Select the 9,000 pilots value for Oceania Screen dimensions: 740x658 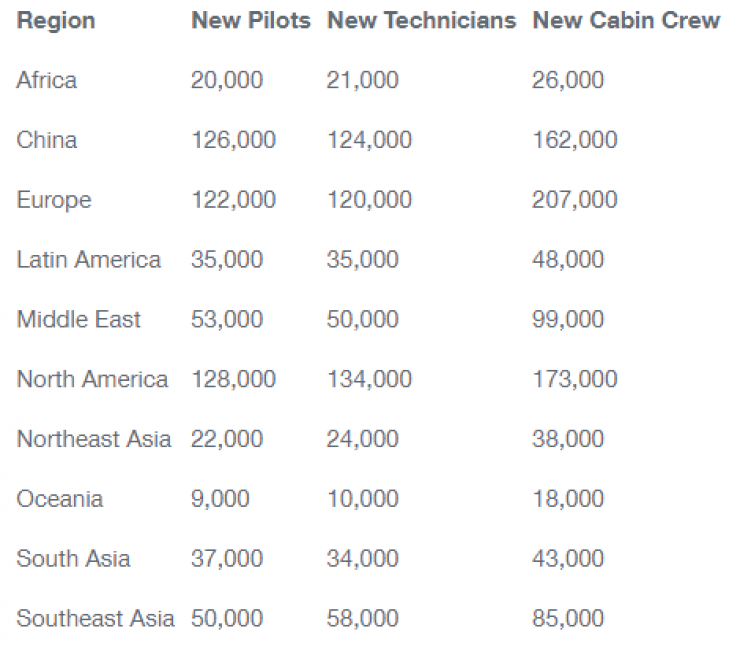pyautogui.click(x=220, y=499)
